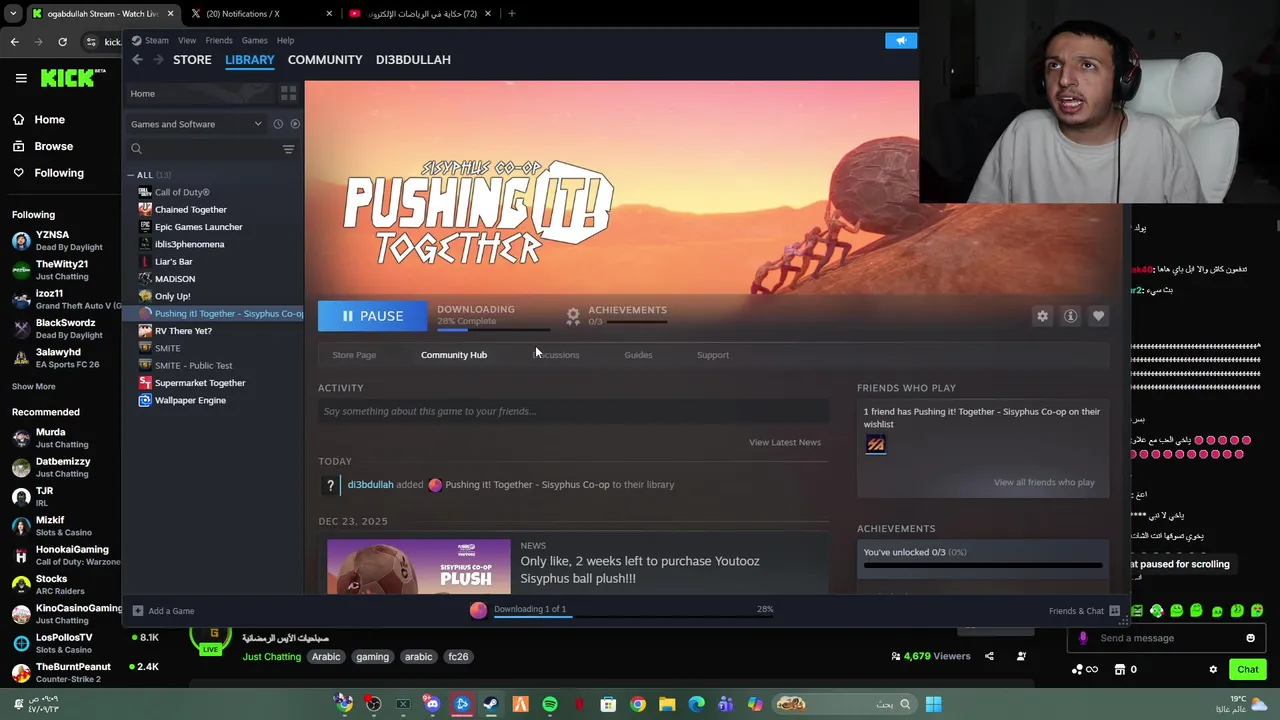The height and width of the screenshot is (720, 1280).
Task: Switch library to grid collections view
Action: click(288, 93)
